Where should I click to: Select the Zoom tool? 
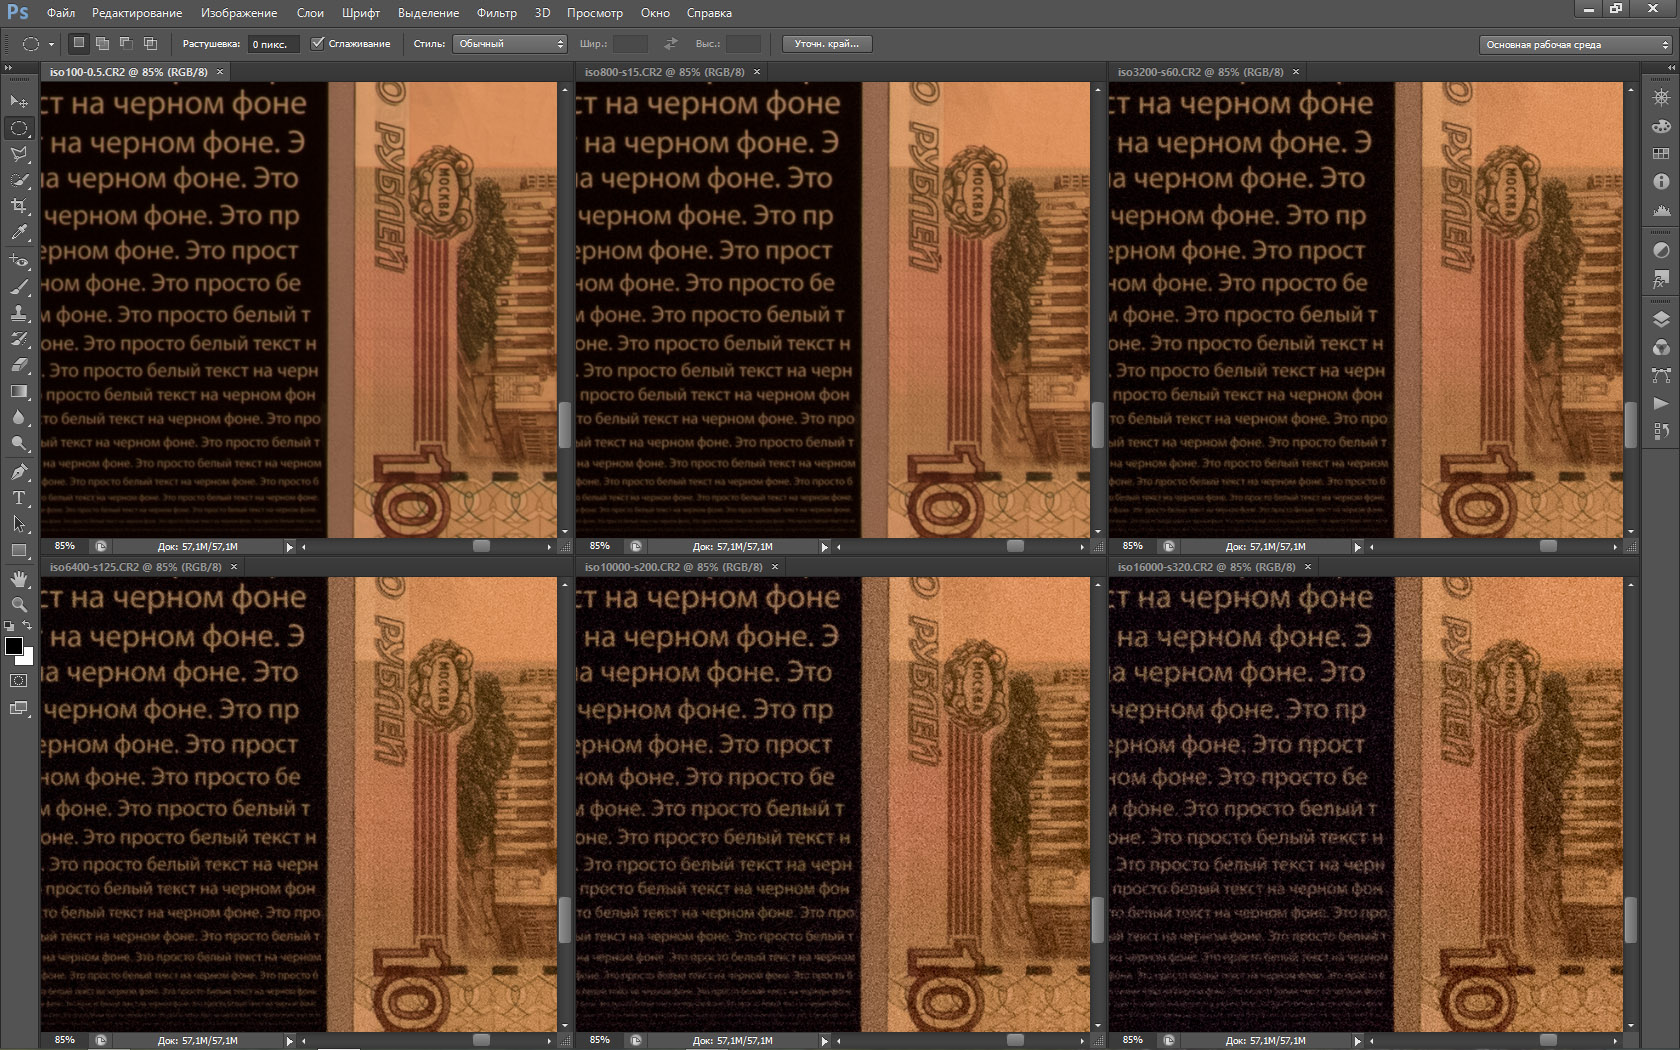pyautogui.click(x=18, y=604)
